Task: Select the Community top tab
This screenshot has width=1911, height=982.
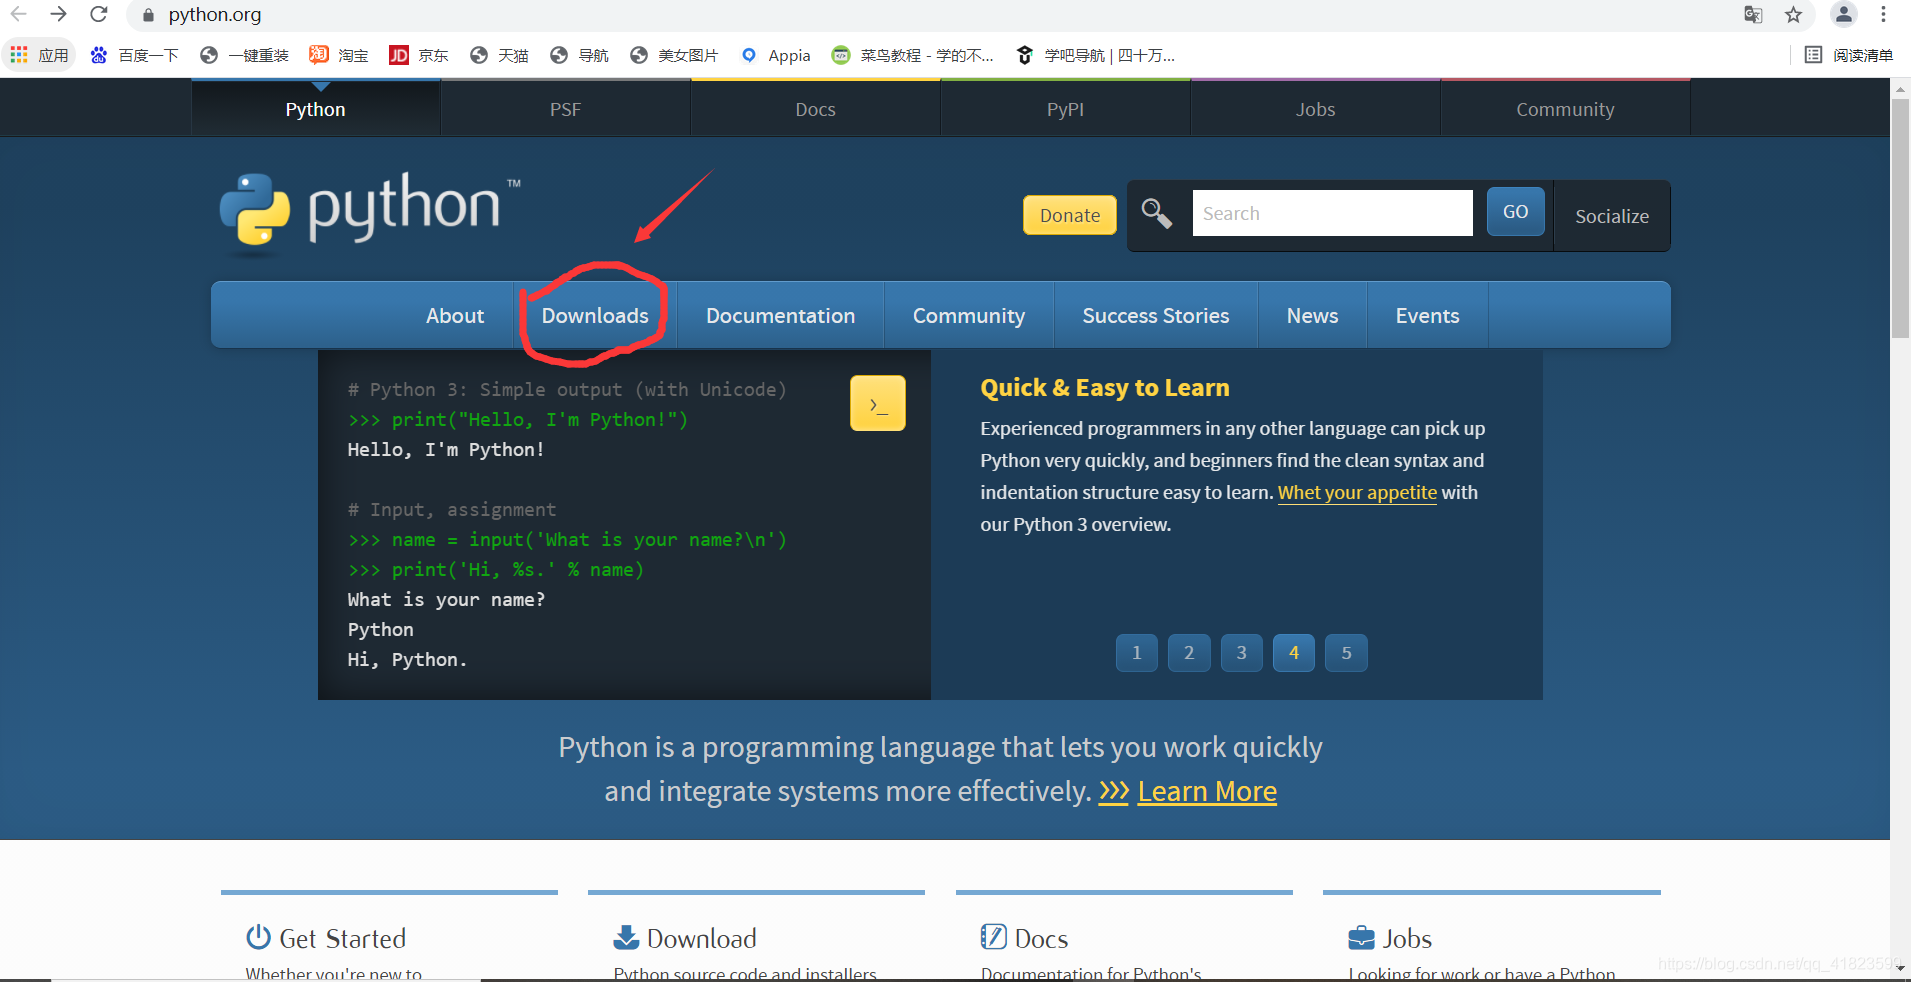Action: point(1565,109)
